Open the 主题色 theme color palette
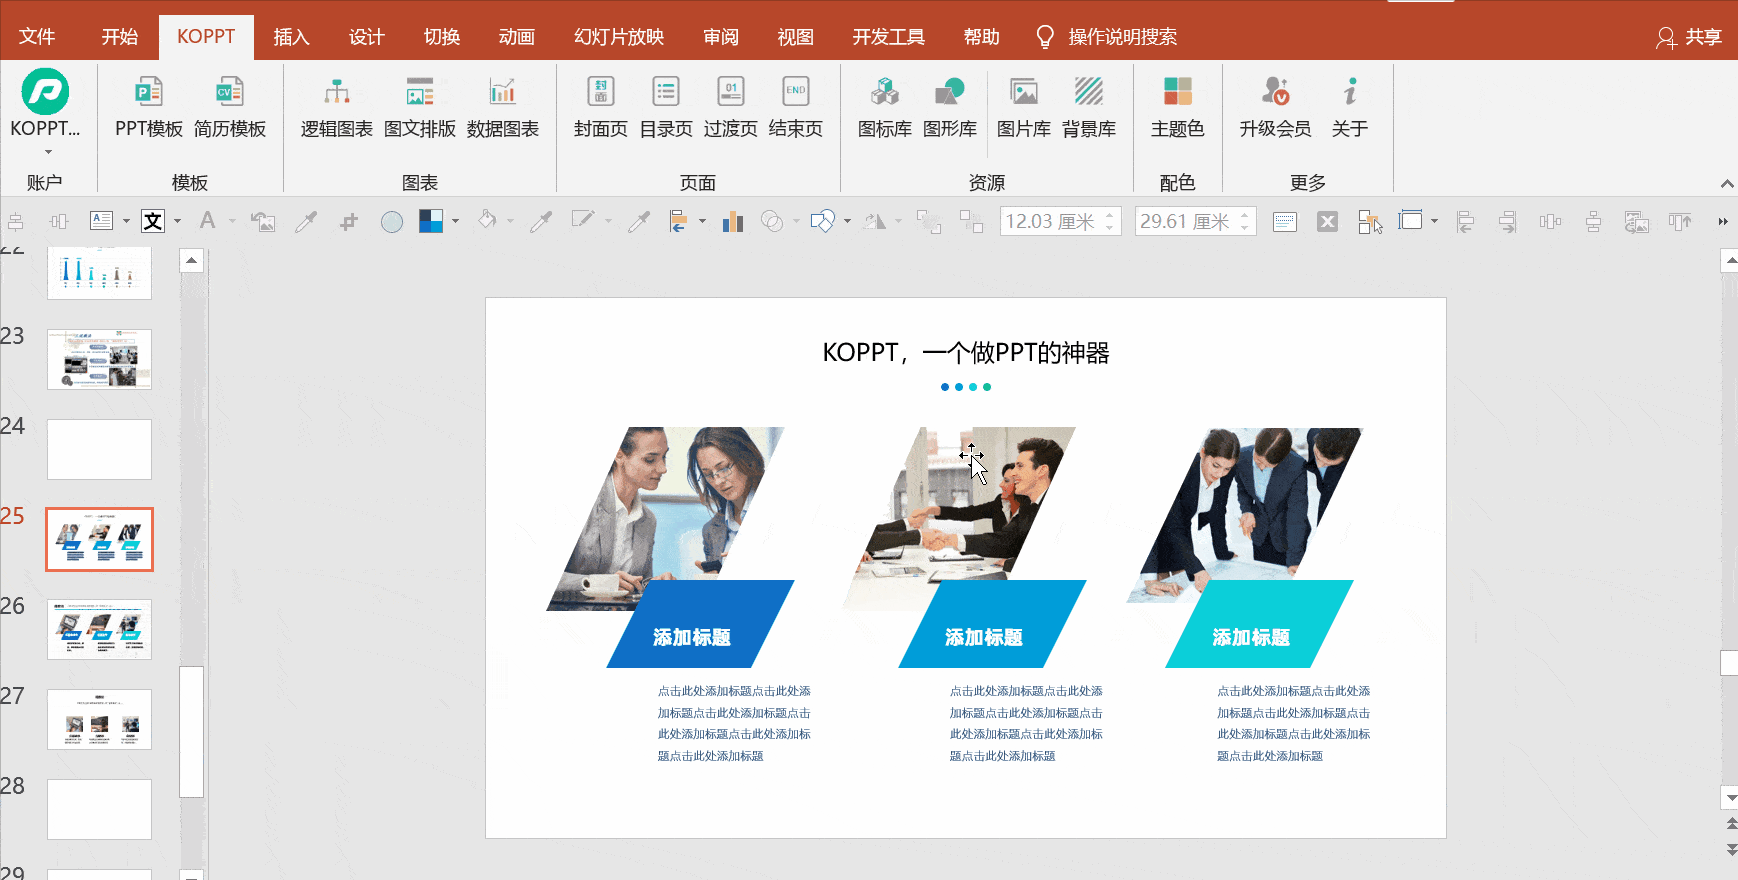The height and width of the screenshot is (880, 1738). [1177, 106]
